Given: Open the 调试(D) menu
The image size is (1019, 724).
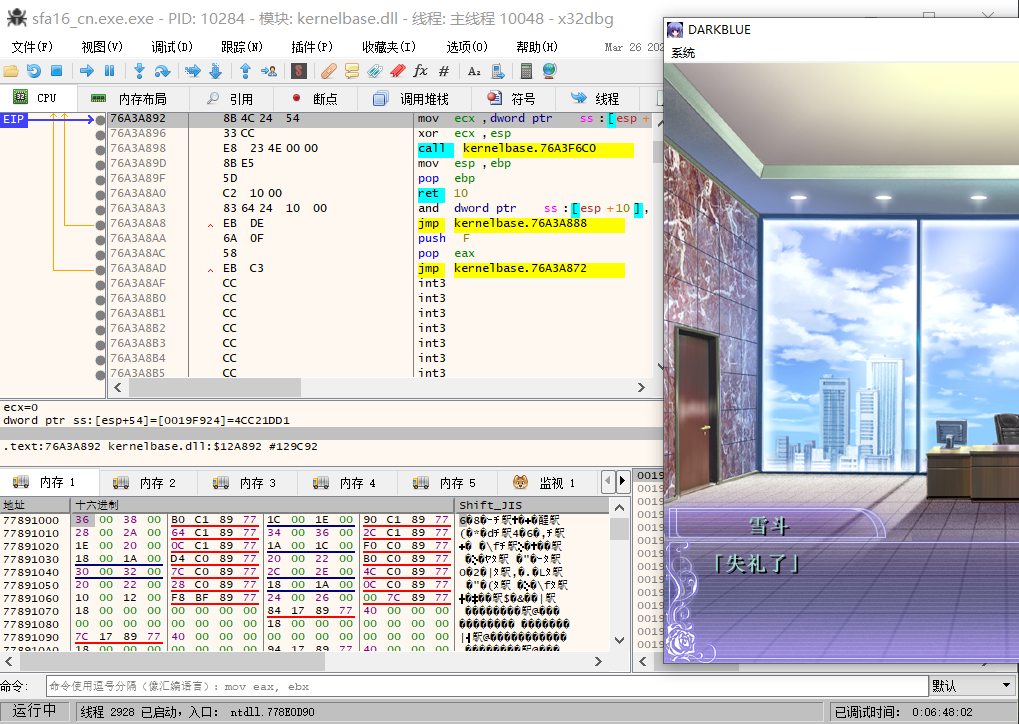Looking at the screenshot, I should coord(172,47).
